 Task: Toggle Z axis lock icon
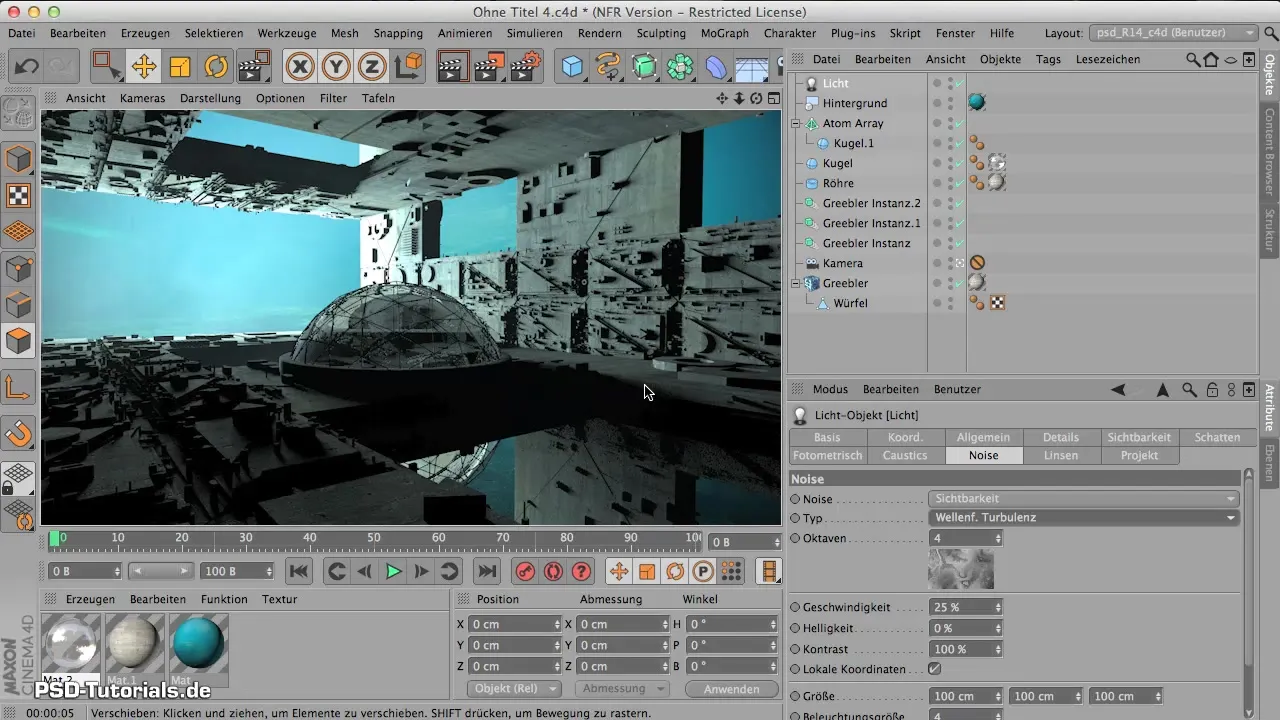click(373, 67)
